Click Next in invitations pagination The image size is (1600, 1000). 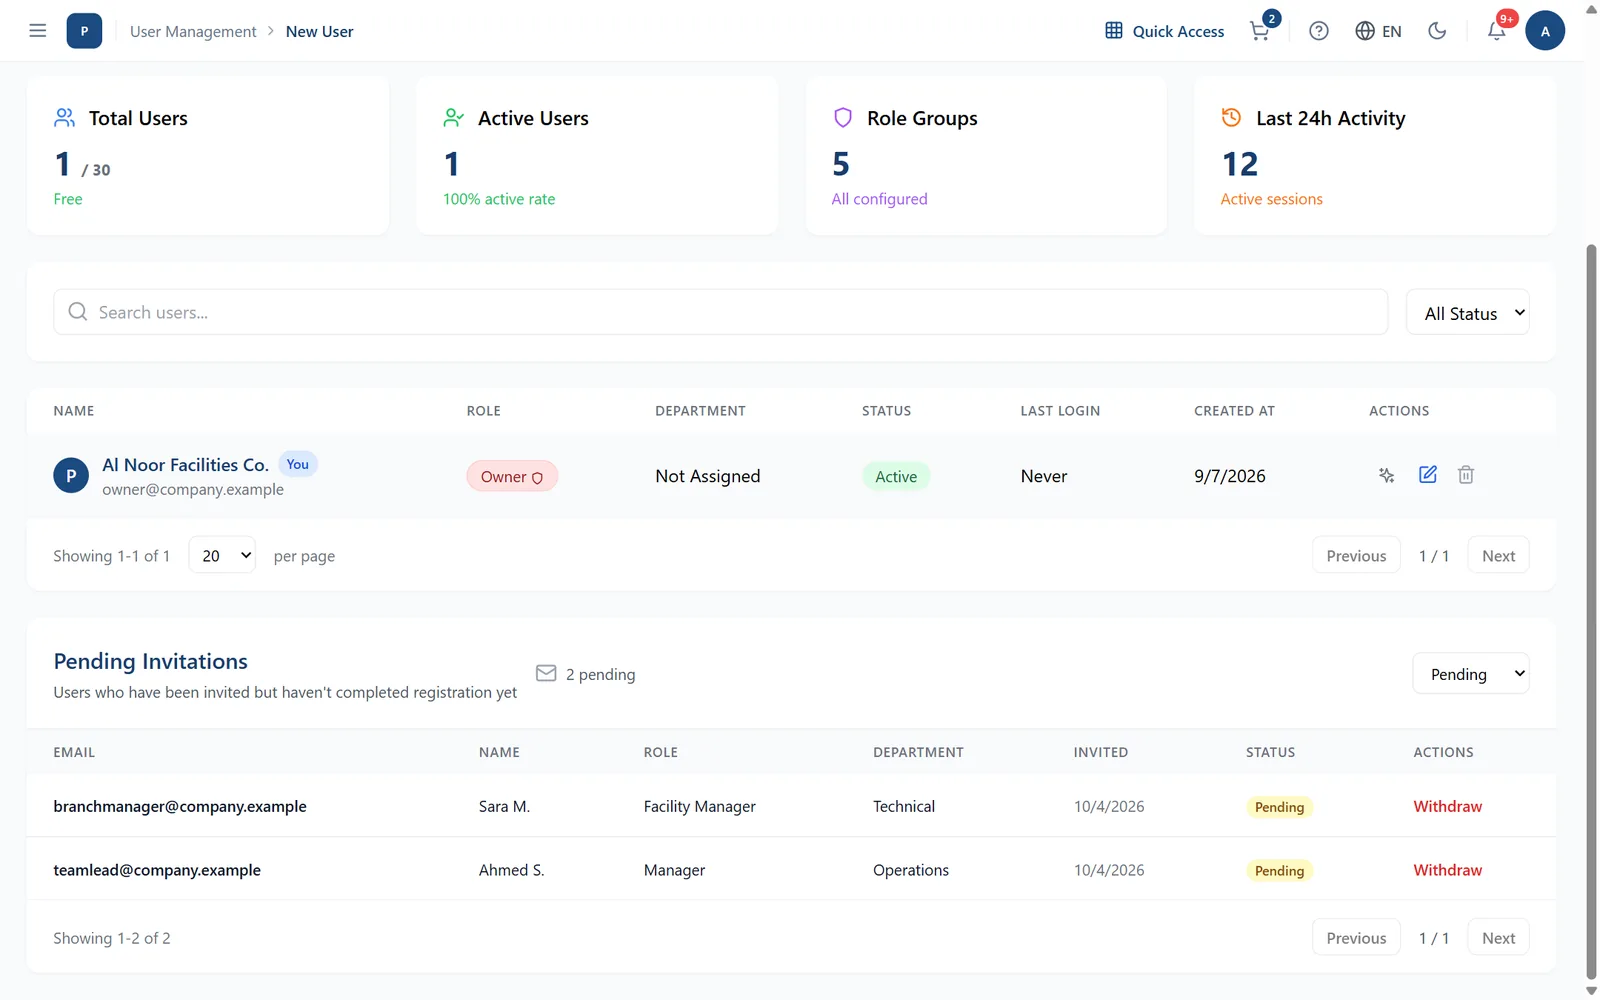(x=1498, y=937)
